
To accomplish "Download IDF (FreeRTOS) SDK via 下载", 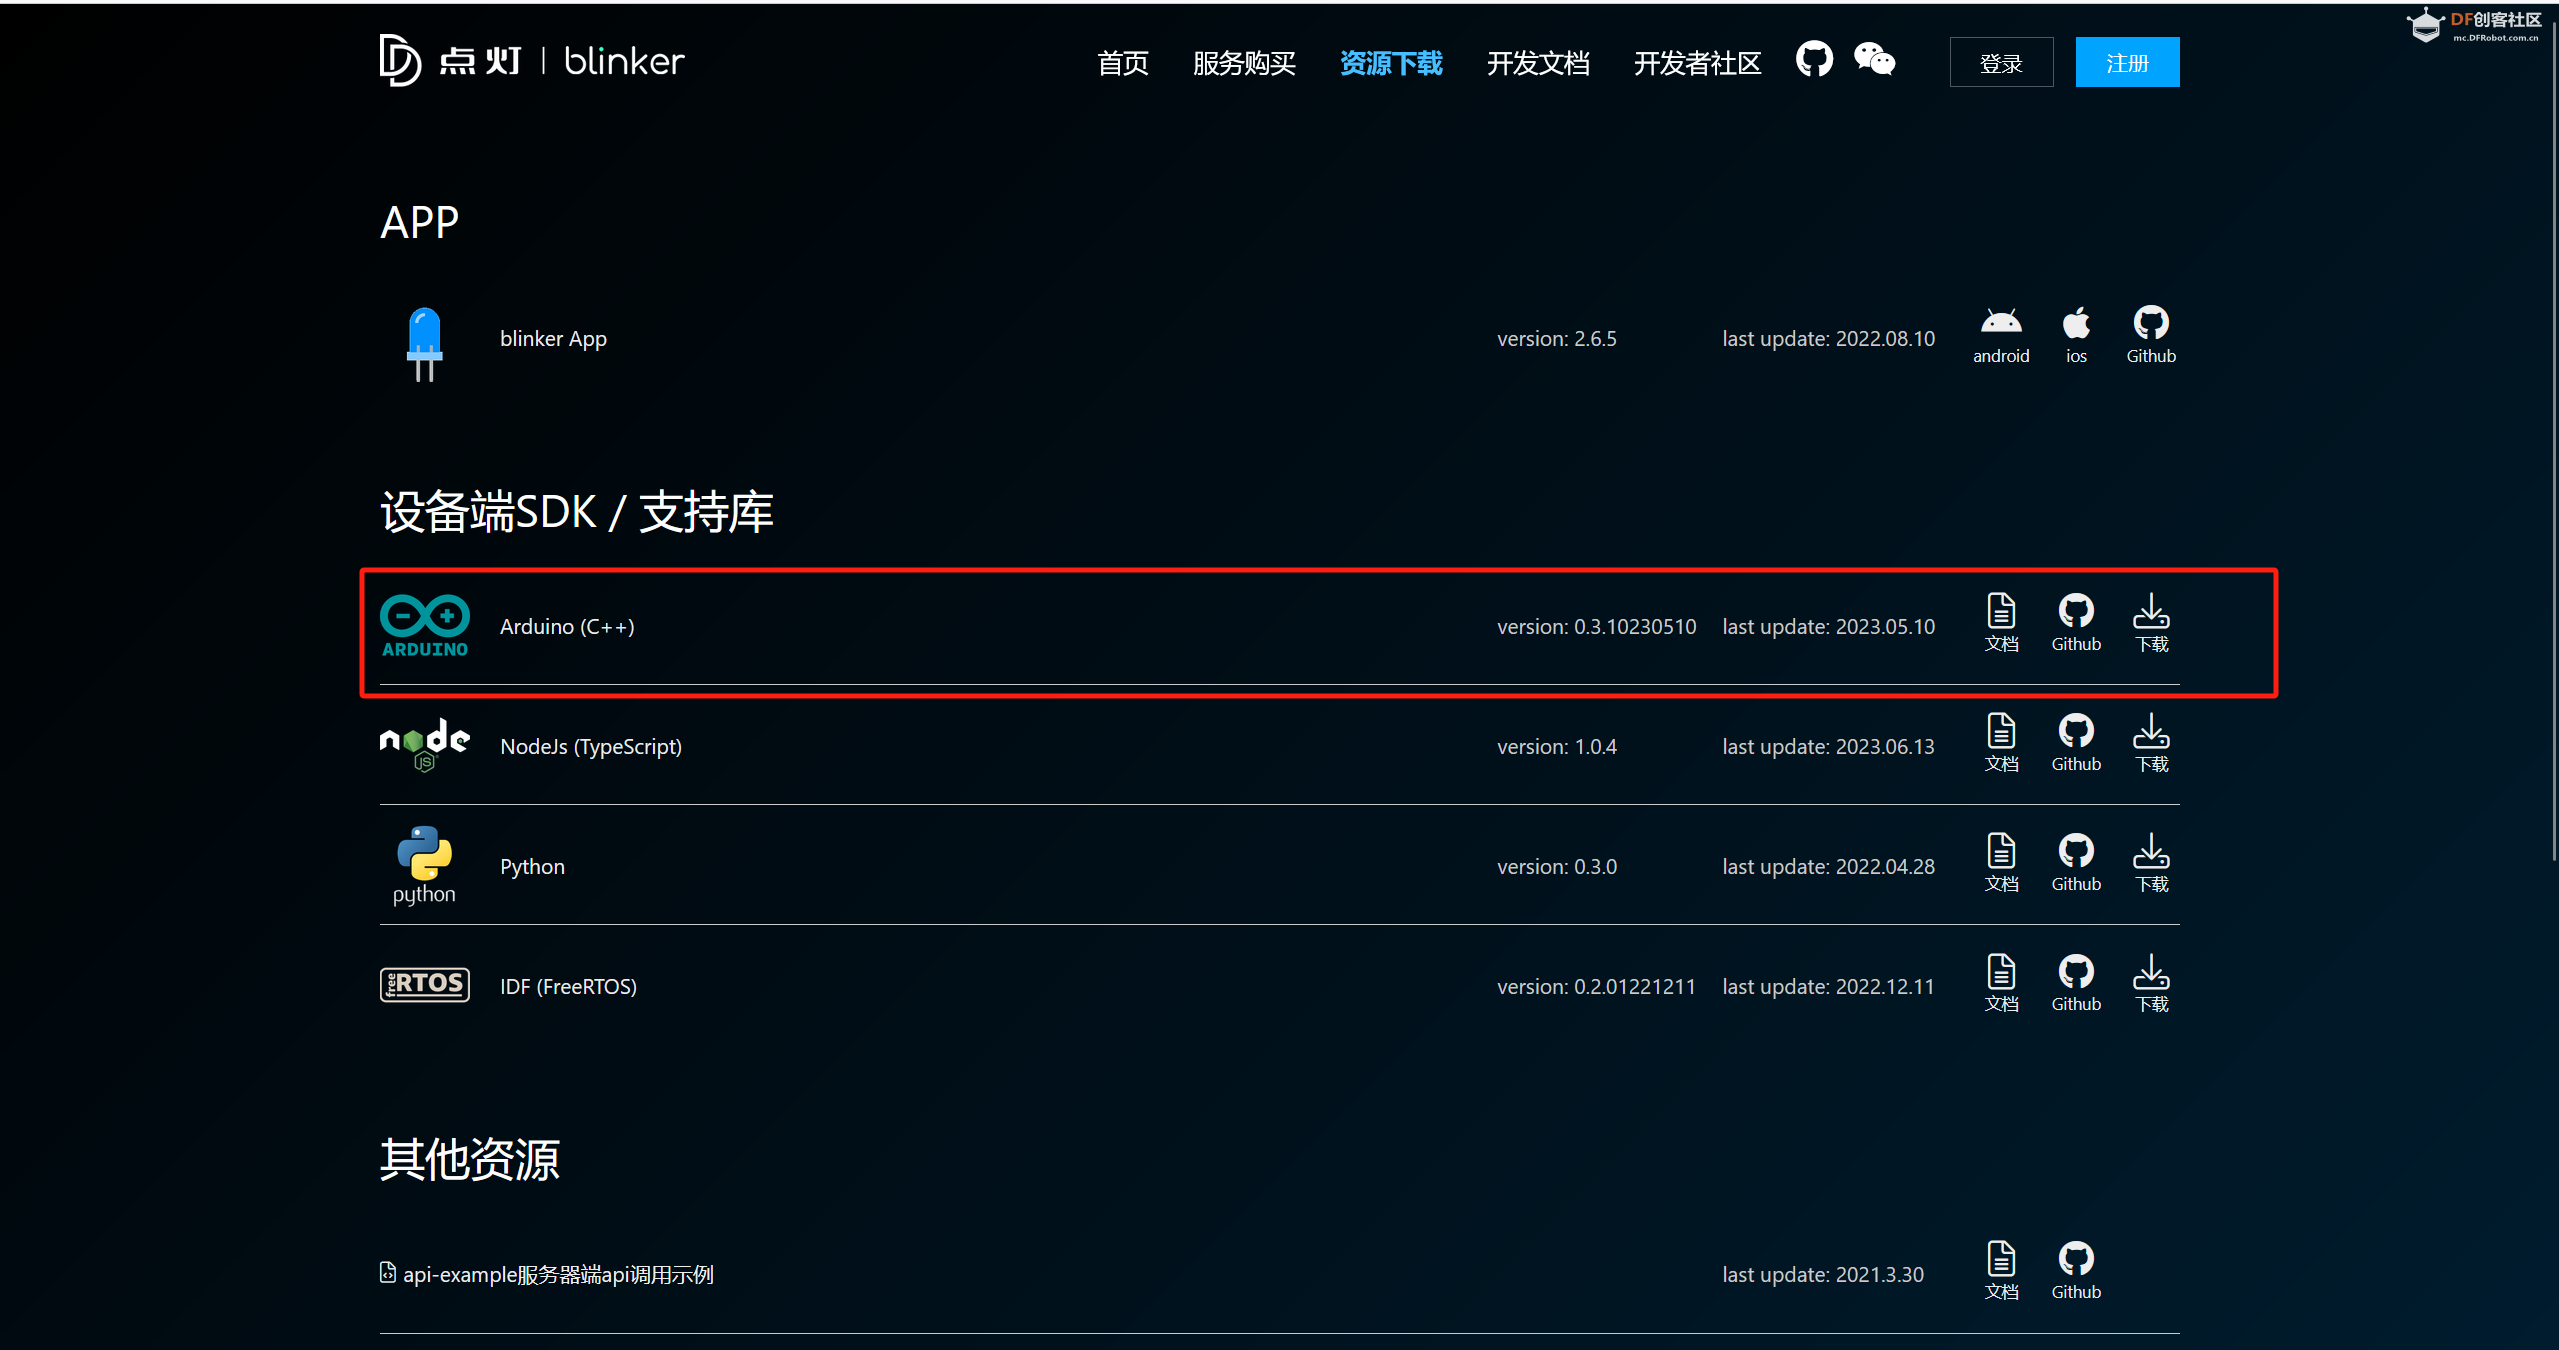I will [2151, 984].
